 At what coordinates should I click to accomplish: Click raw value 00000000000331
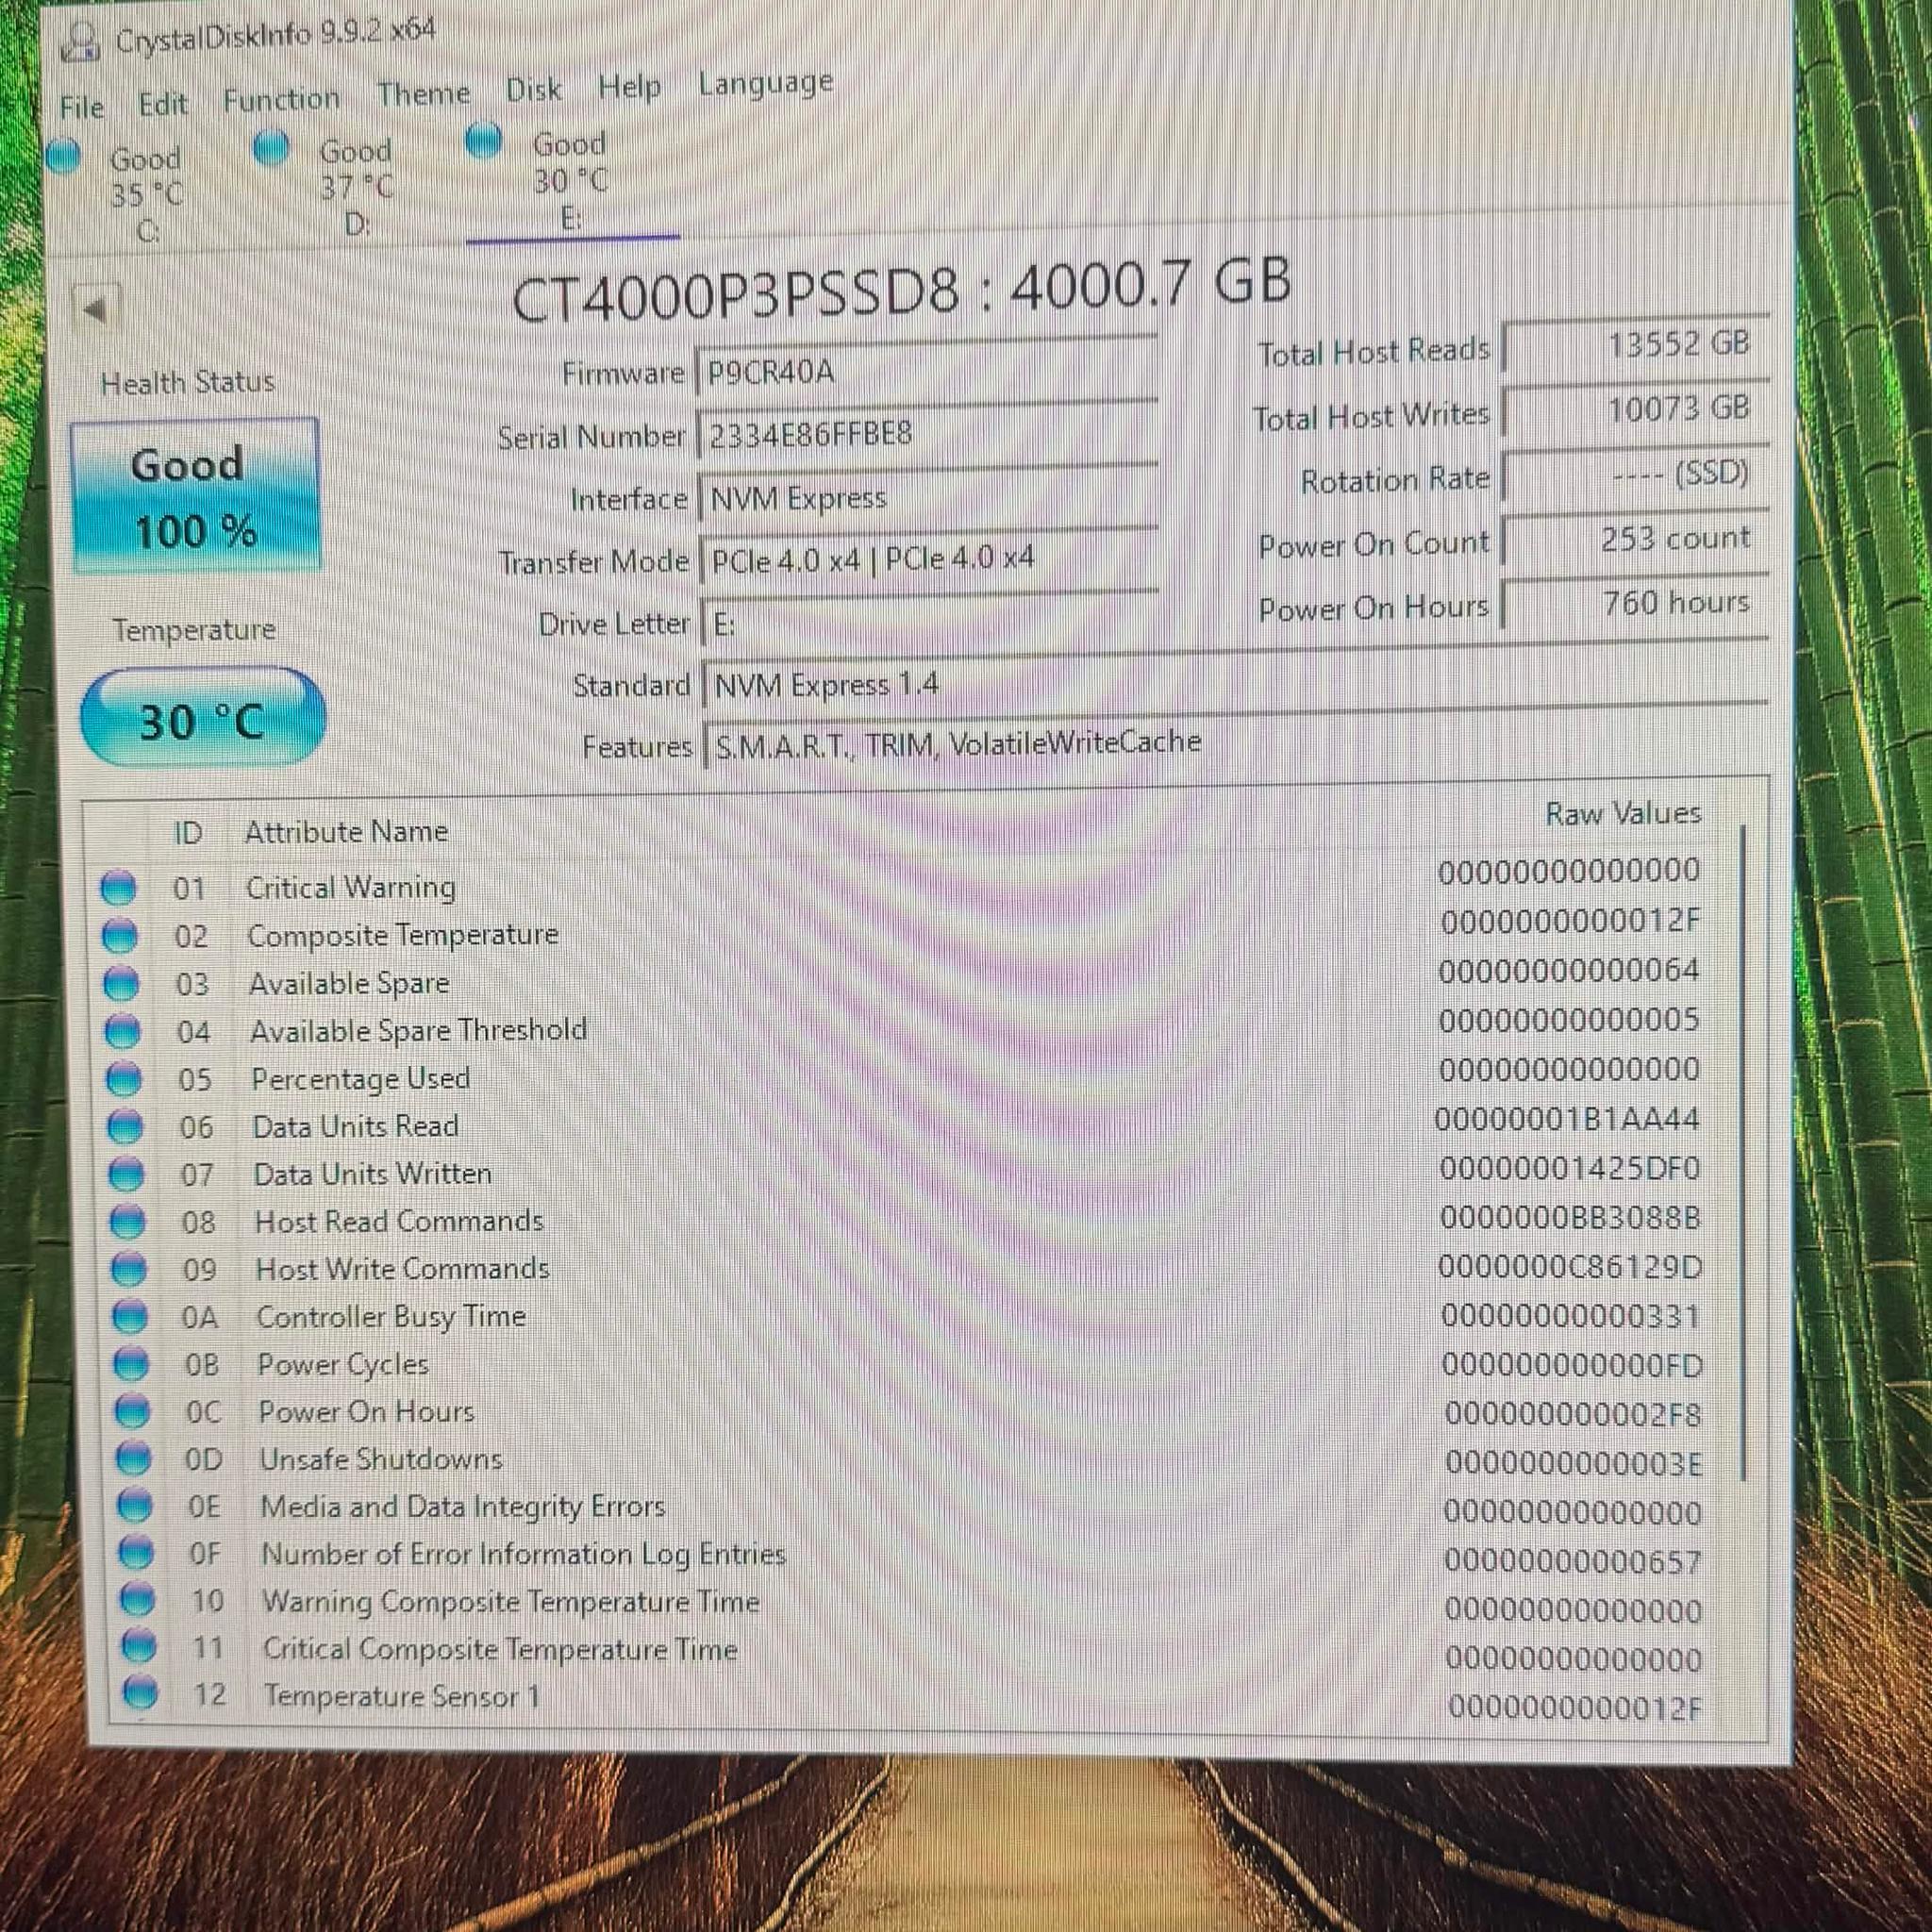click(x=1571, y=1316)
